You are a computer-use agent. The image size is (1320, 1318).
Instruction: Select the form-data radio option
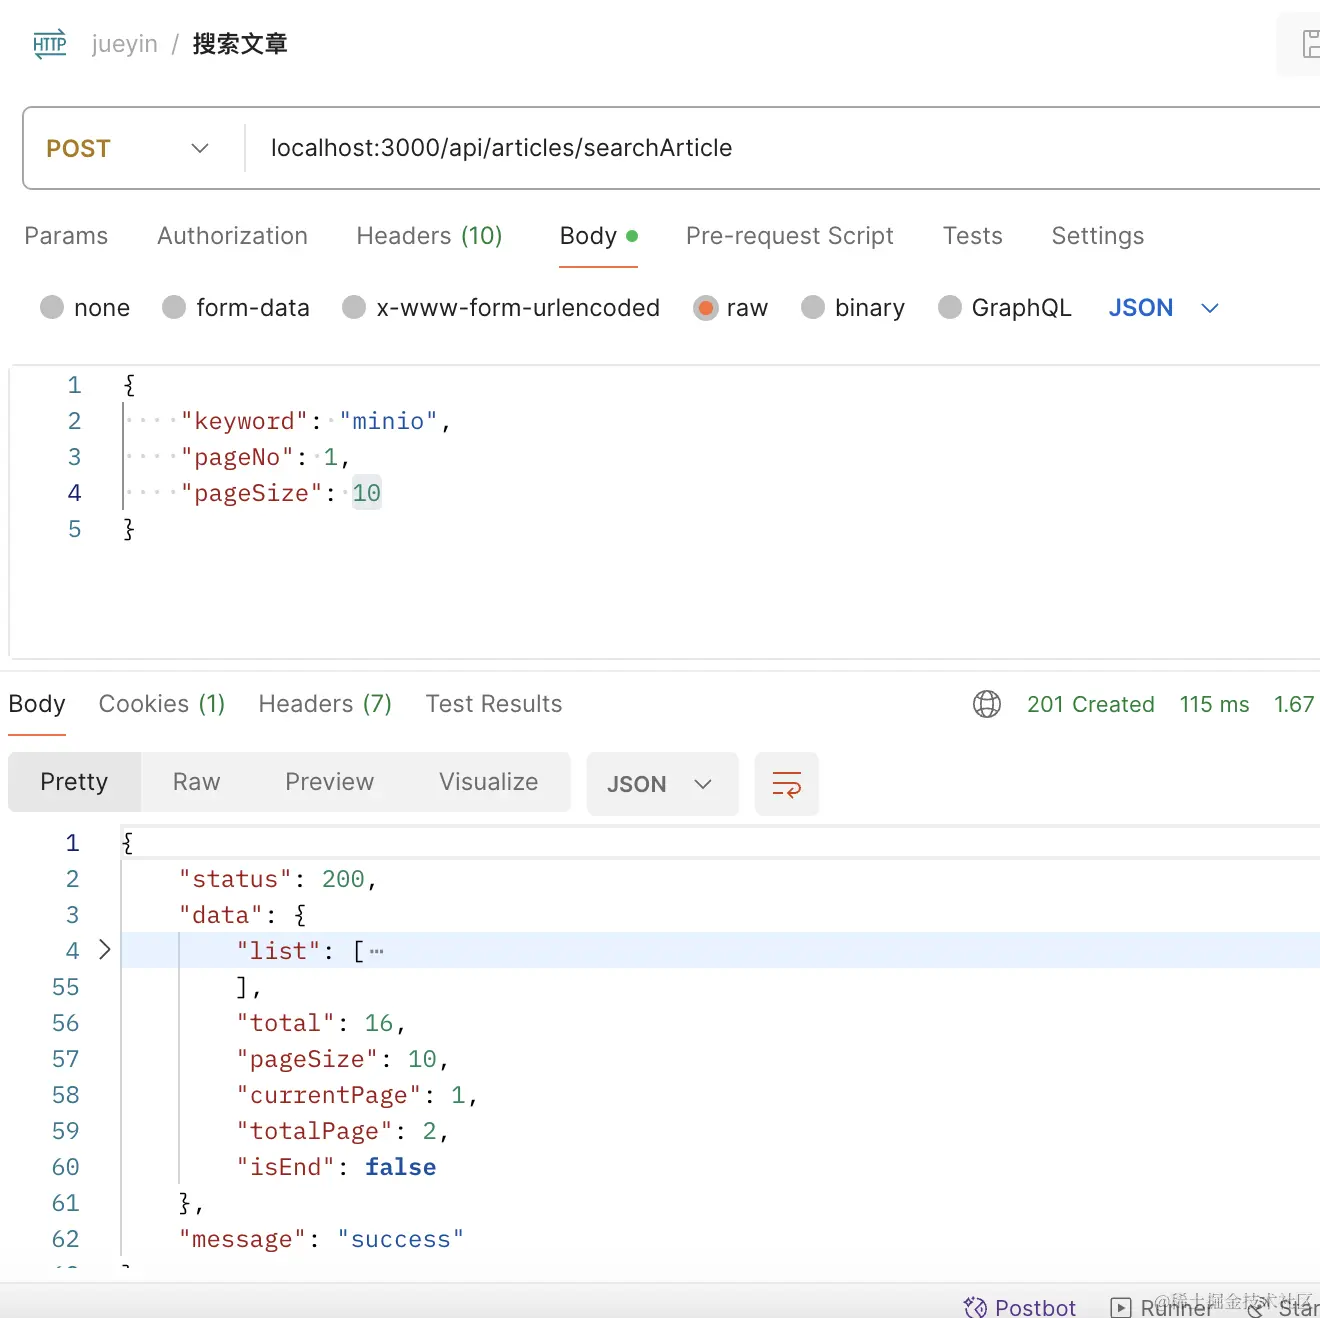pyautogui.click(x=175, y=308)
